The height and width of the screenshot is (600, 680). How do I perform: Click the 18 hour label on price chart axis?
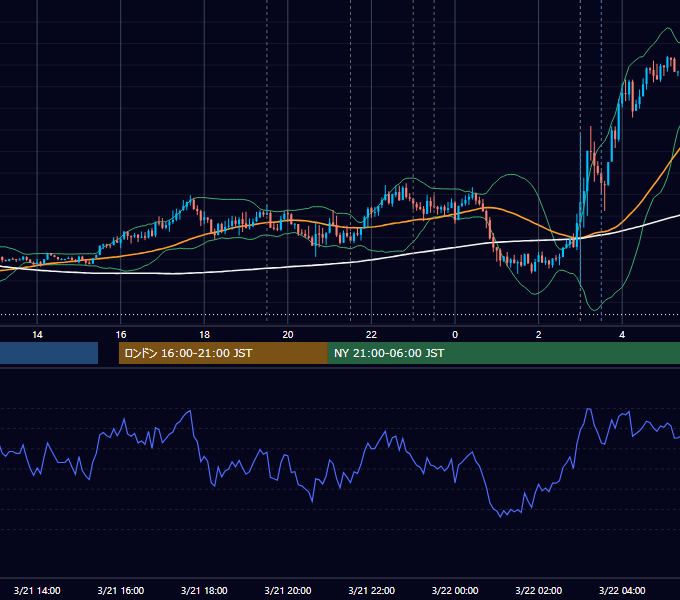tap(204, 335)
